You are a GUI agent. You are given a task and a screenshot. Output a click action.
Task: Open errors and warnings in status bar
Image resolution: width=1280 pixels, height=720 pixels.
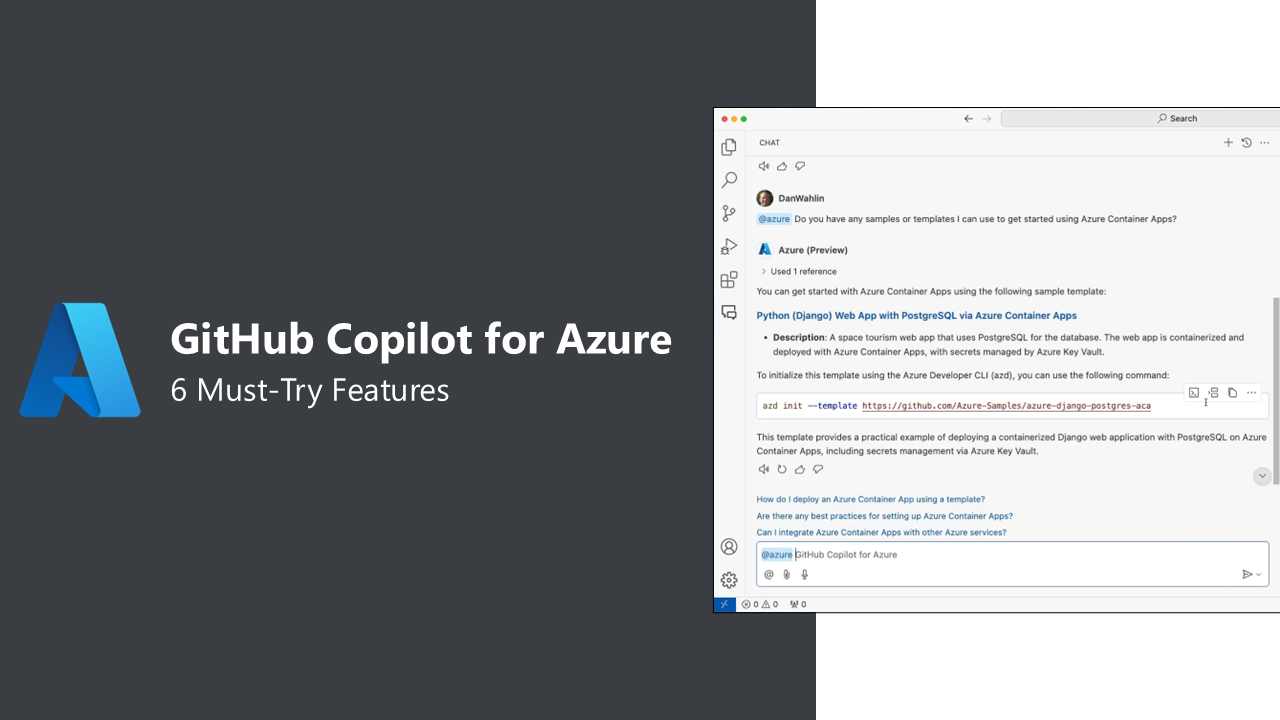(760, 604)
